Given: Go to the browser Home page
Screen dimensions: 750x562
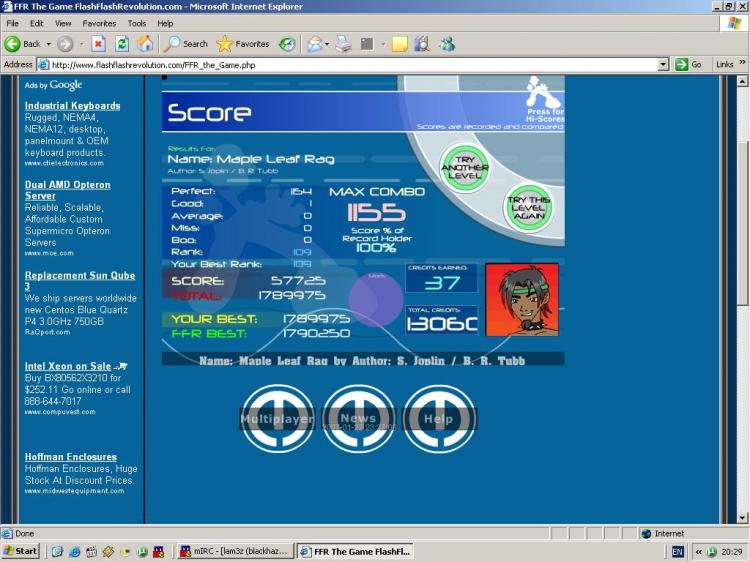Looking at the screenshot, I should [145, 44].
